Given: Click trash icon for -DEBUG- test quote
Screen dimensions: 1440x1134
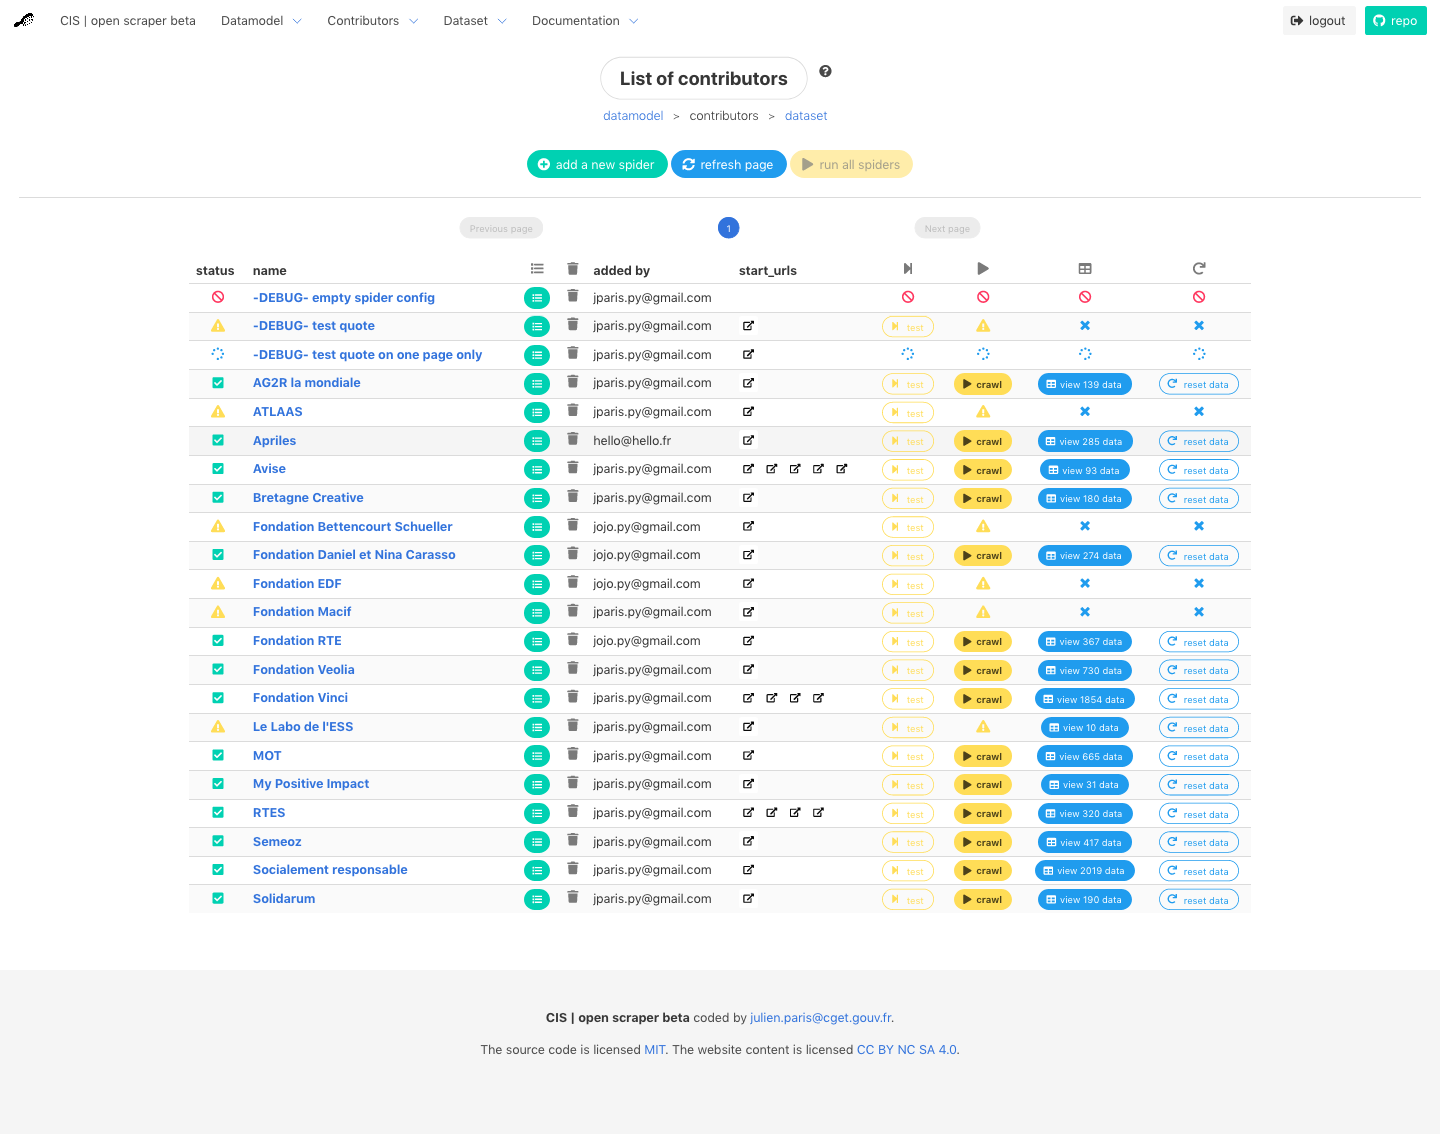Looking at the screenshot, I should click(x=573, y=325).
